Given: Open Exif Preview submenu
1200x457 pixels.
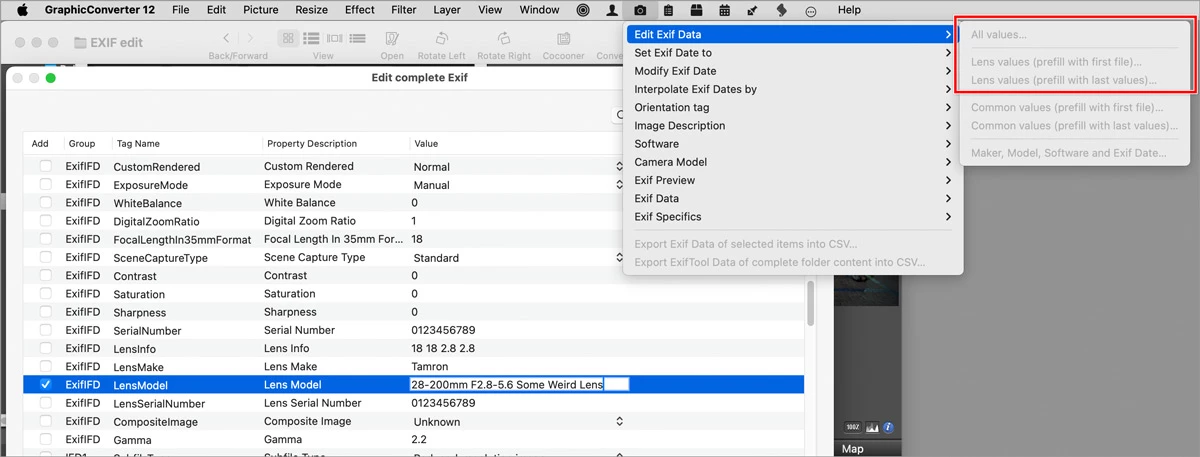Looking at the screenshot, I should click(x=792, y=180).
